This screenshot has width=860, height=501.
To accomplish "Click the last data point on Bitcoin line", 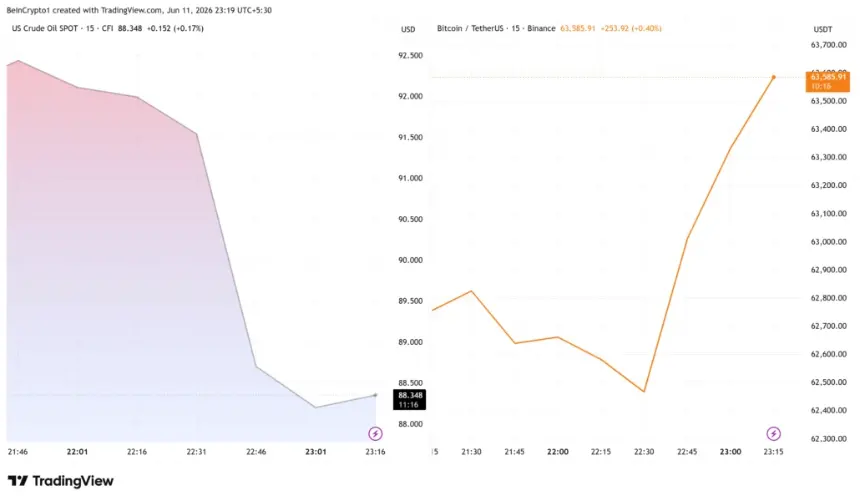I will pyautogui.click(x=774, y=77).
